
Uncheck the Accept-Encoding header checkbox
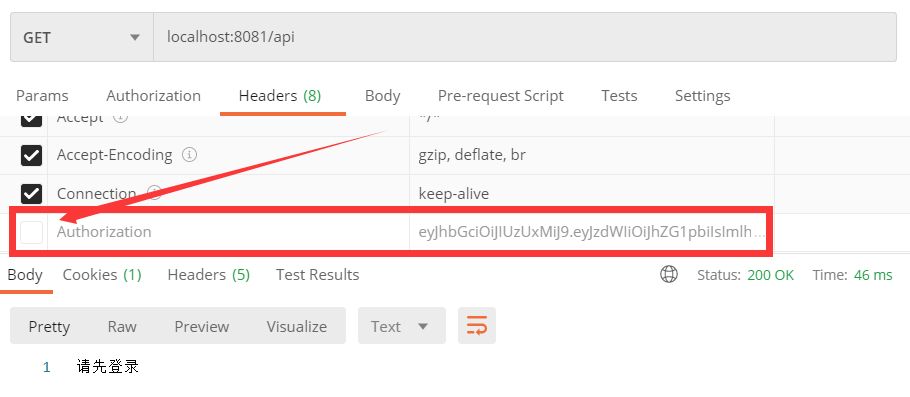pyautogui.click(x=31, y=156)
